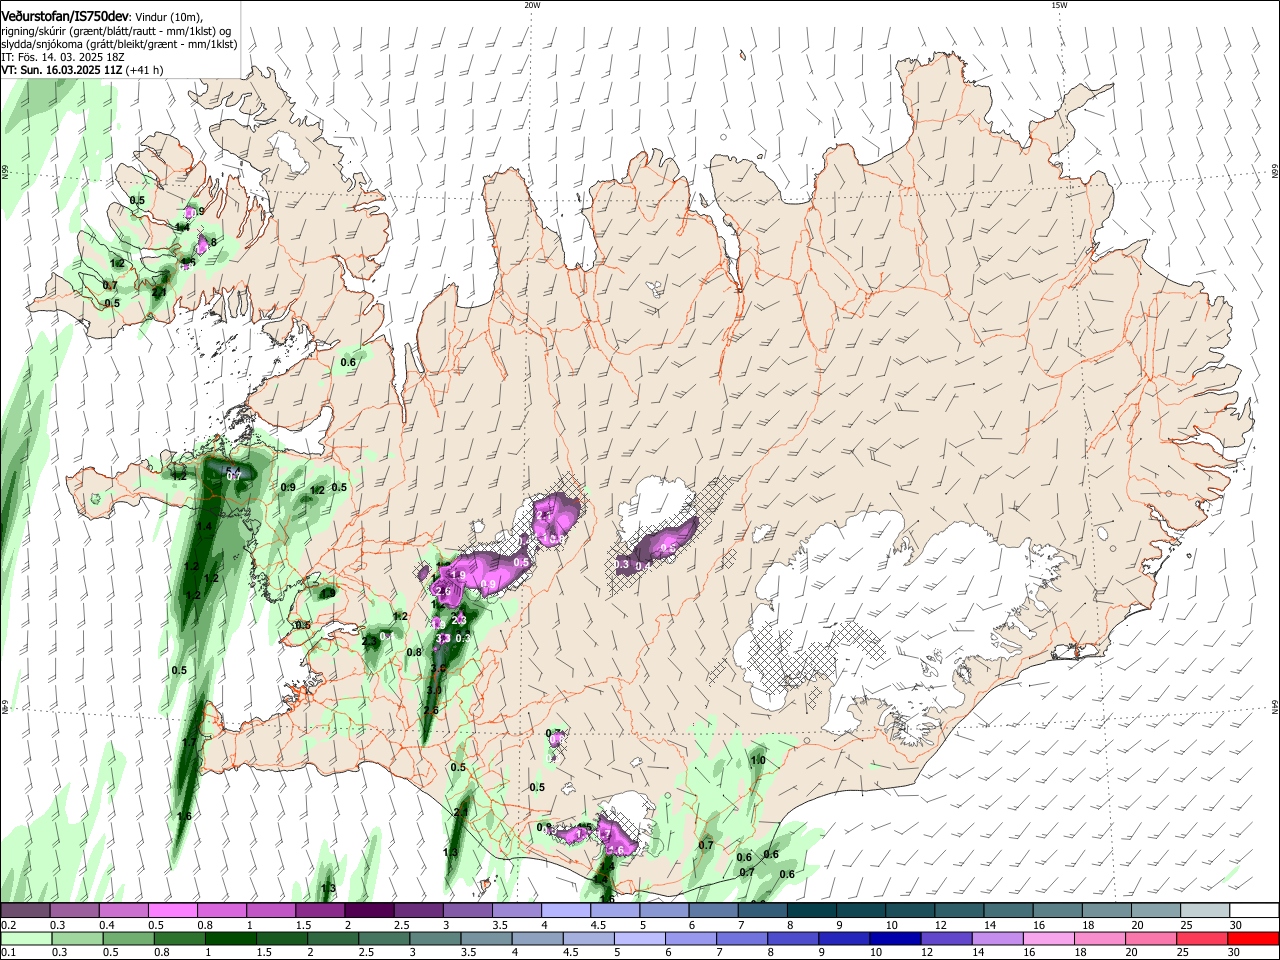Image resolution: width=1280 pixels, height=960 pixels.
Task: Click the bright red 30 swatch in lower legend
Action: coord(1254,938)
